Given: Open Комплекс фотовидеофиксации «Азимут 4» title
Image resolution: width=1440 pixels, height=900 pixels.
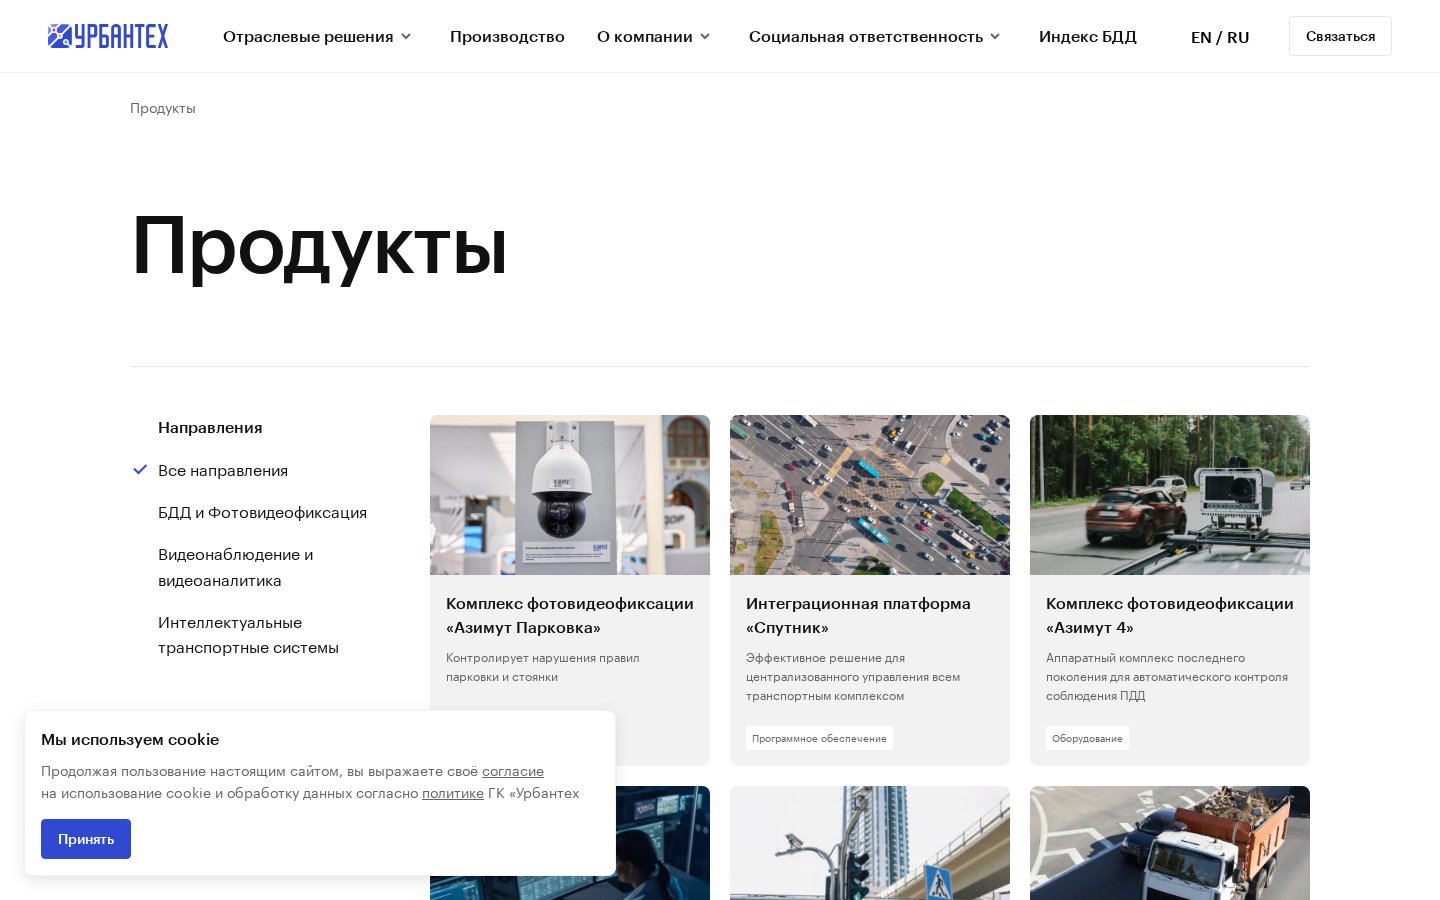Looking at the screenshot, I should [1170, 616].
